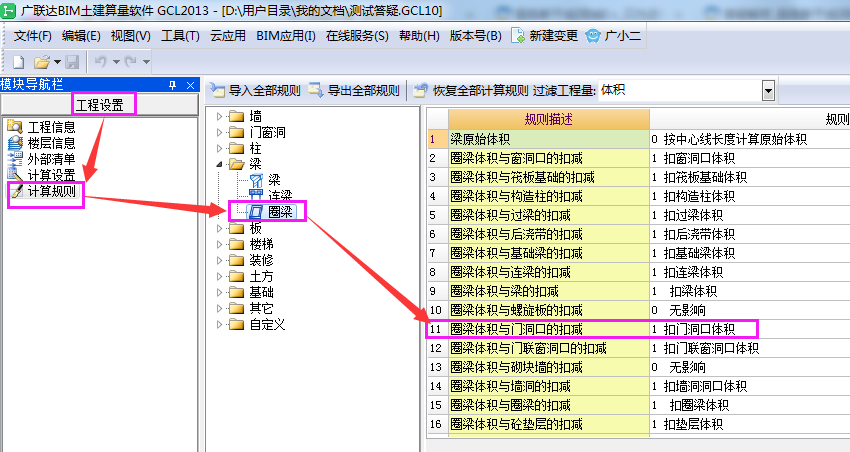Open the 在线服务(S) menu
Screen dimensions: 850x452
pos(357,36)
